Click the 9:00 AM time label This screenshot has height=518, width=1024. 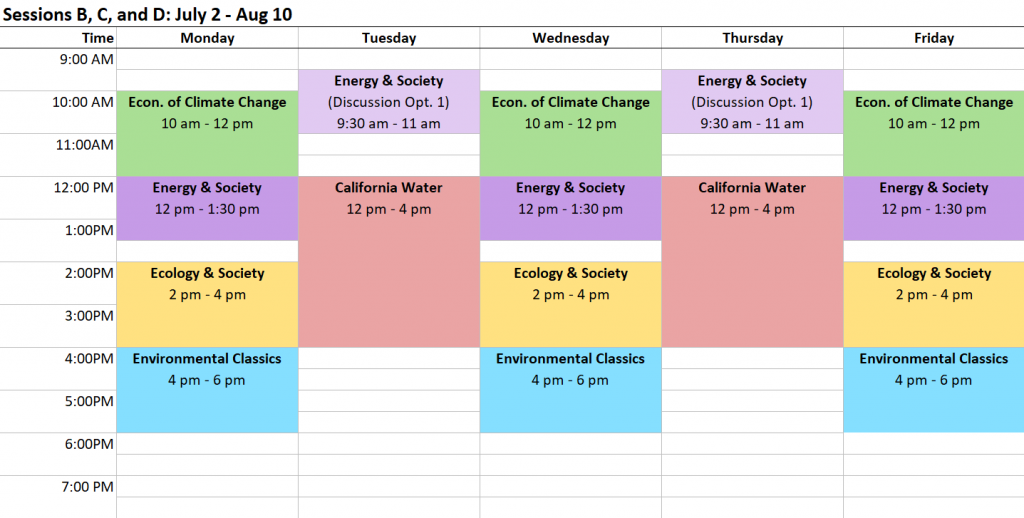(x=87, y=59)
